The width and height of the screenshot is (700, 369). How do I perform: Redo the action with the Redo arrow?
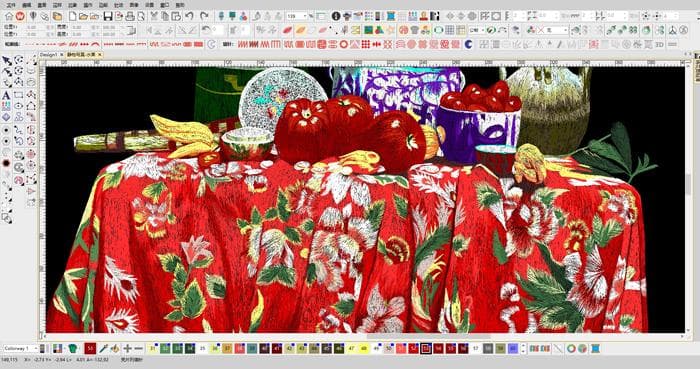tap(204, 17)
